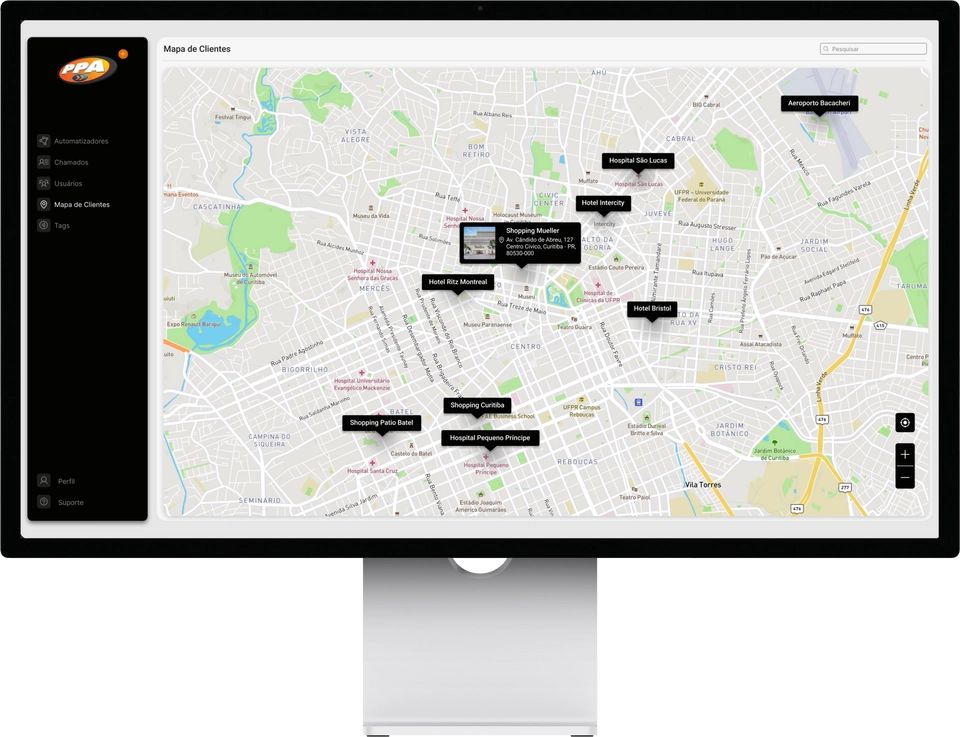Select the Hotel Ritz Montreal marker
This screenshot has width=960, height=737.
pyautogui.click(x=458, y=282)
